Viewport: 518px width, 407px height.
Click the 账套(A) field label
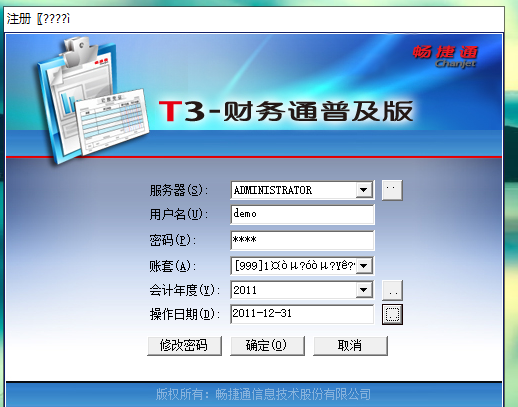[x=172, y=266]
